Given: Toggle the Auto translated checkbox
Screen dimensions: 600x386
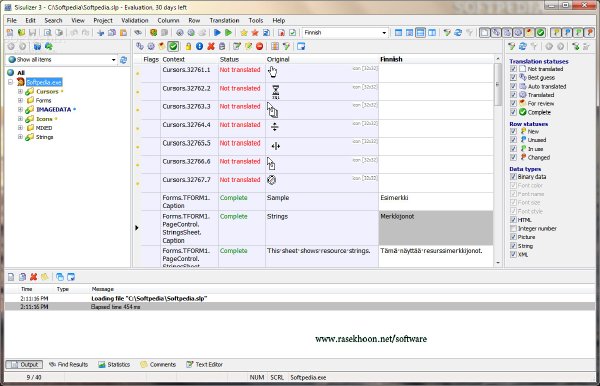Looking at the screenshot, I should [x=514, y=86].
